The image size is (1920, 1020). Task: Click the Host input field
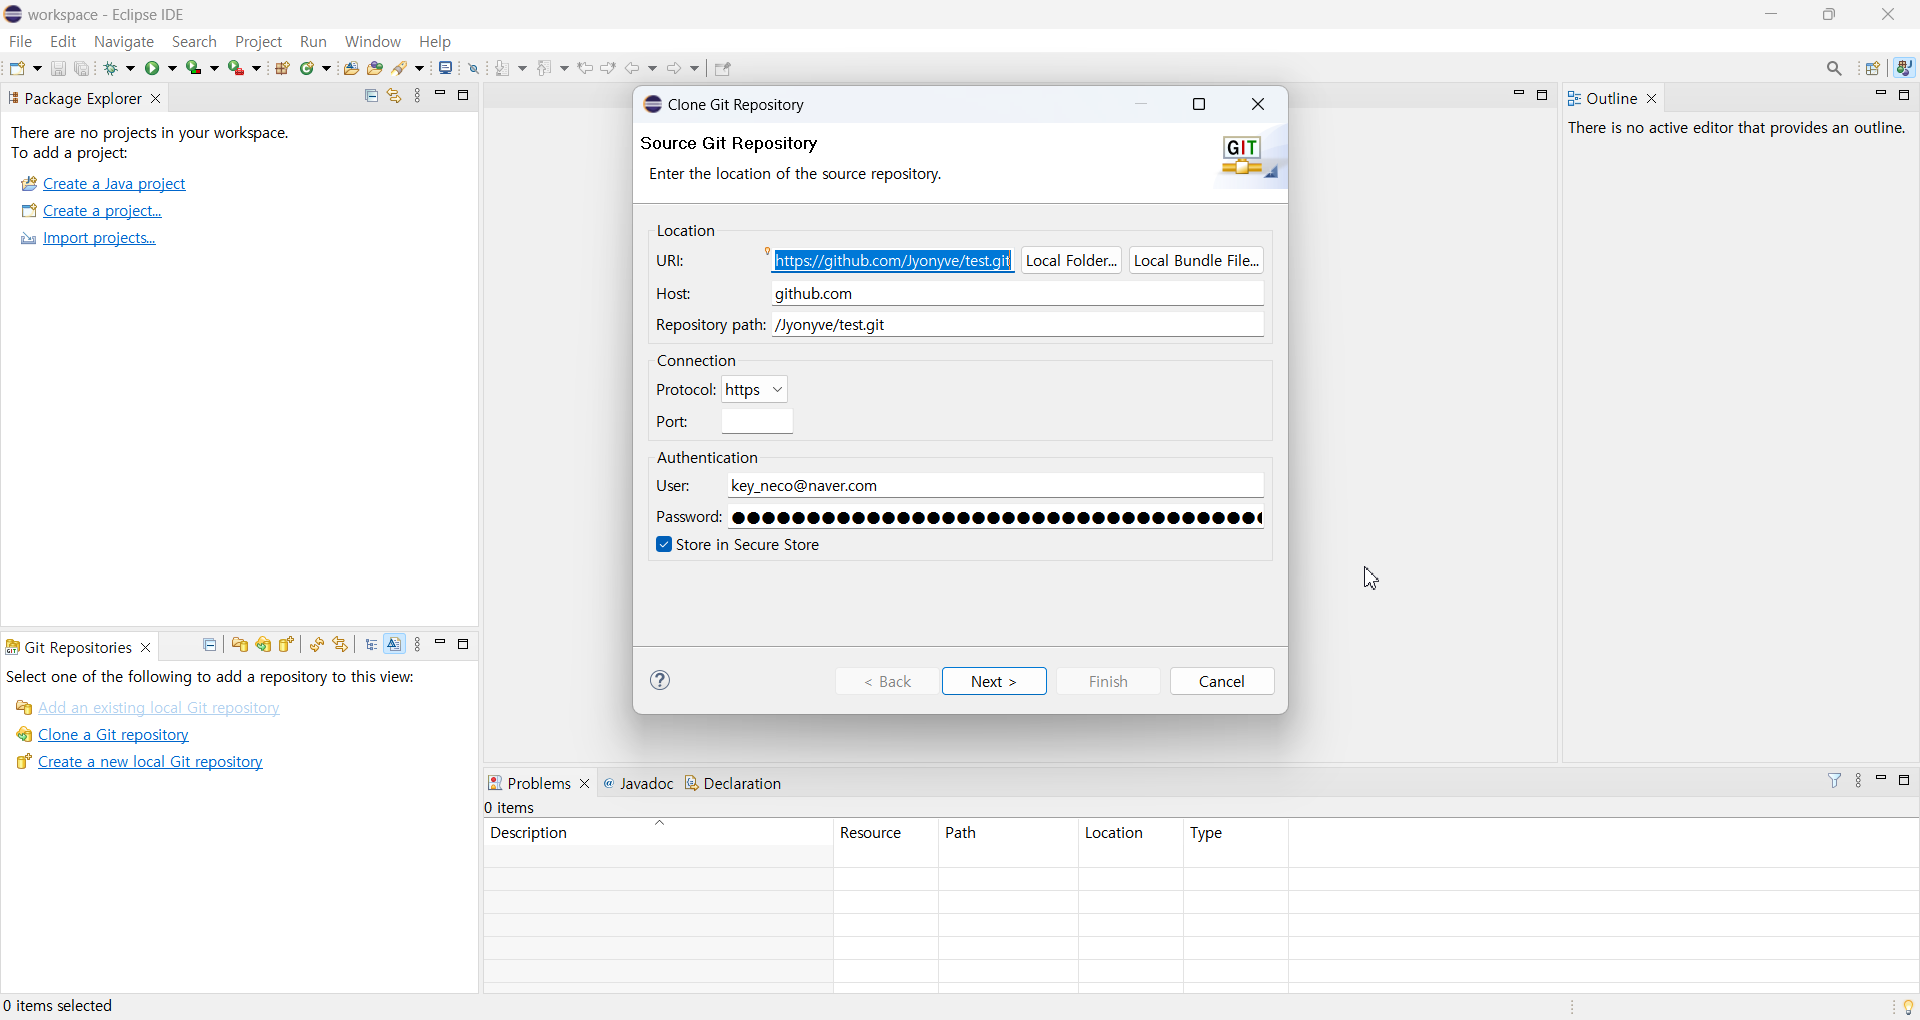click(x=1018, y=294)
